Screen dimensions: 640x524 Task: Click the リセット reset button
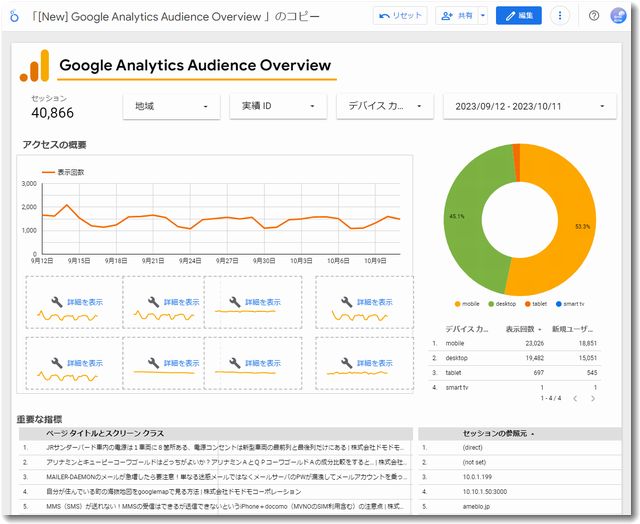click(x=400, y=16)
